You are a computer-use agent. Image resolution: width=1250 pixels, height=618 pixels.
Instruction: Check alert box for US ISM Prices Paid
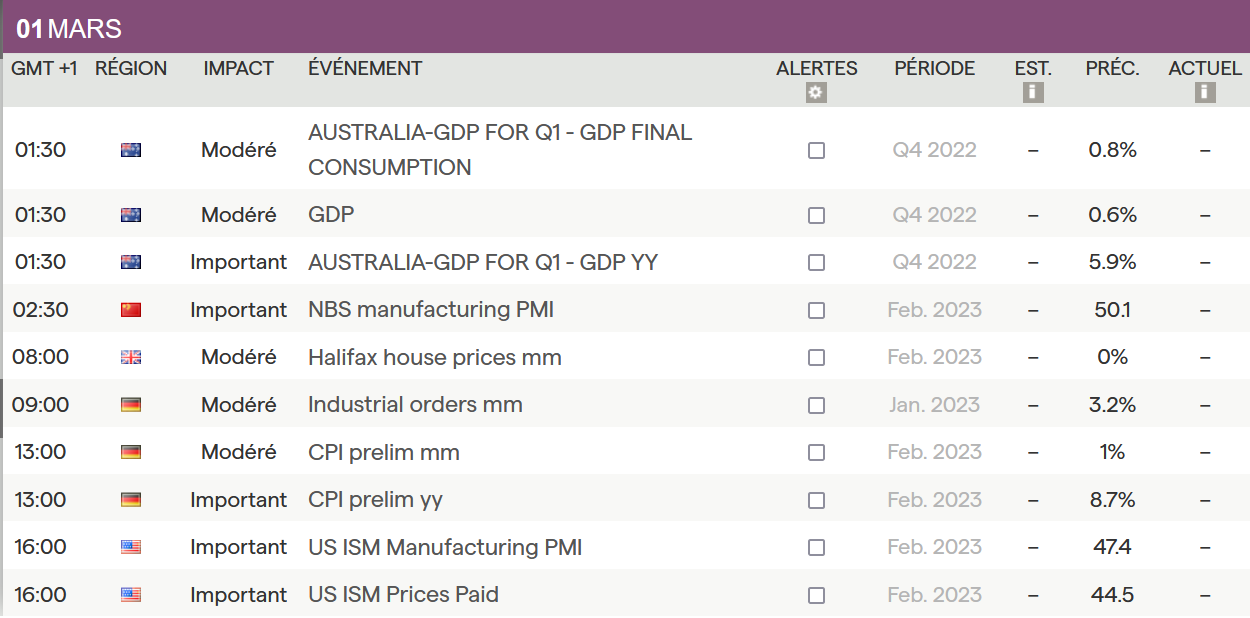pos(816,595)
